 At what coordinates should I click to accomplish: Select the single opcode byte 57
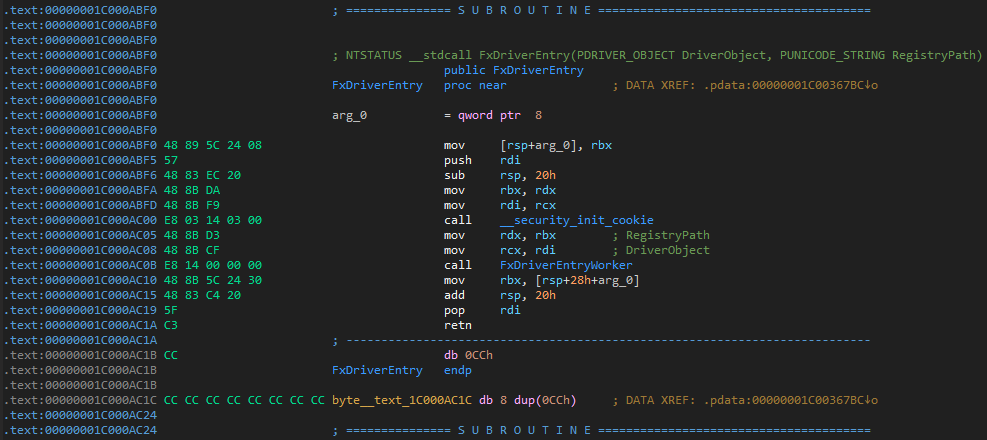[x=170, y=161]
